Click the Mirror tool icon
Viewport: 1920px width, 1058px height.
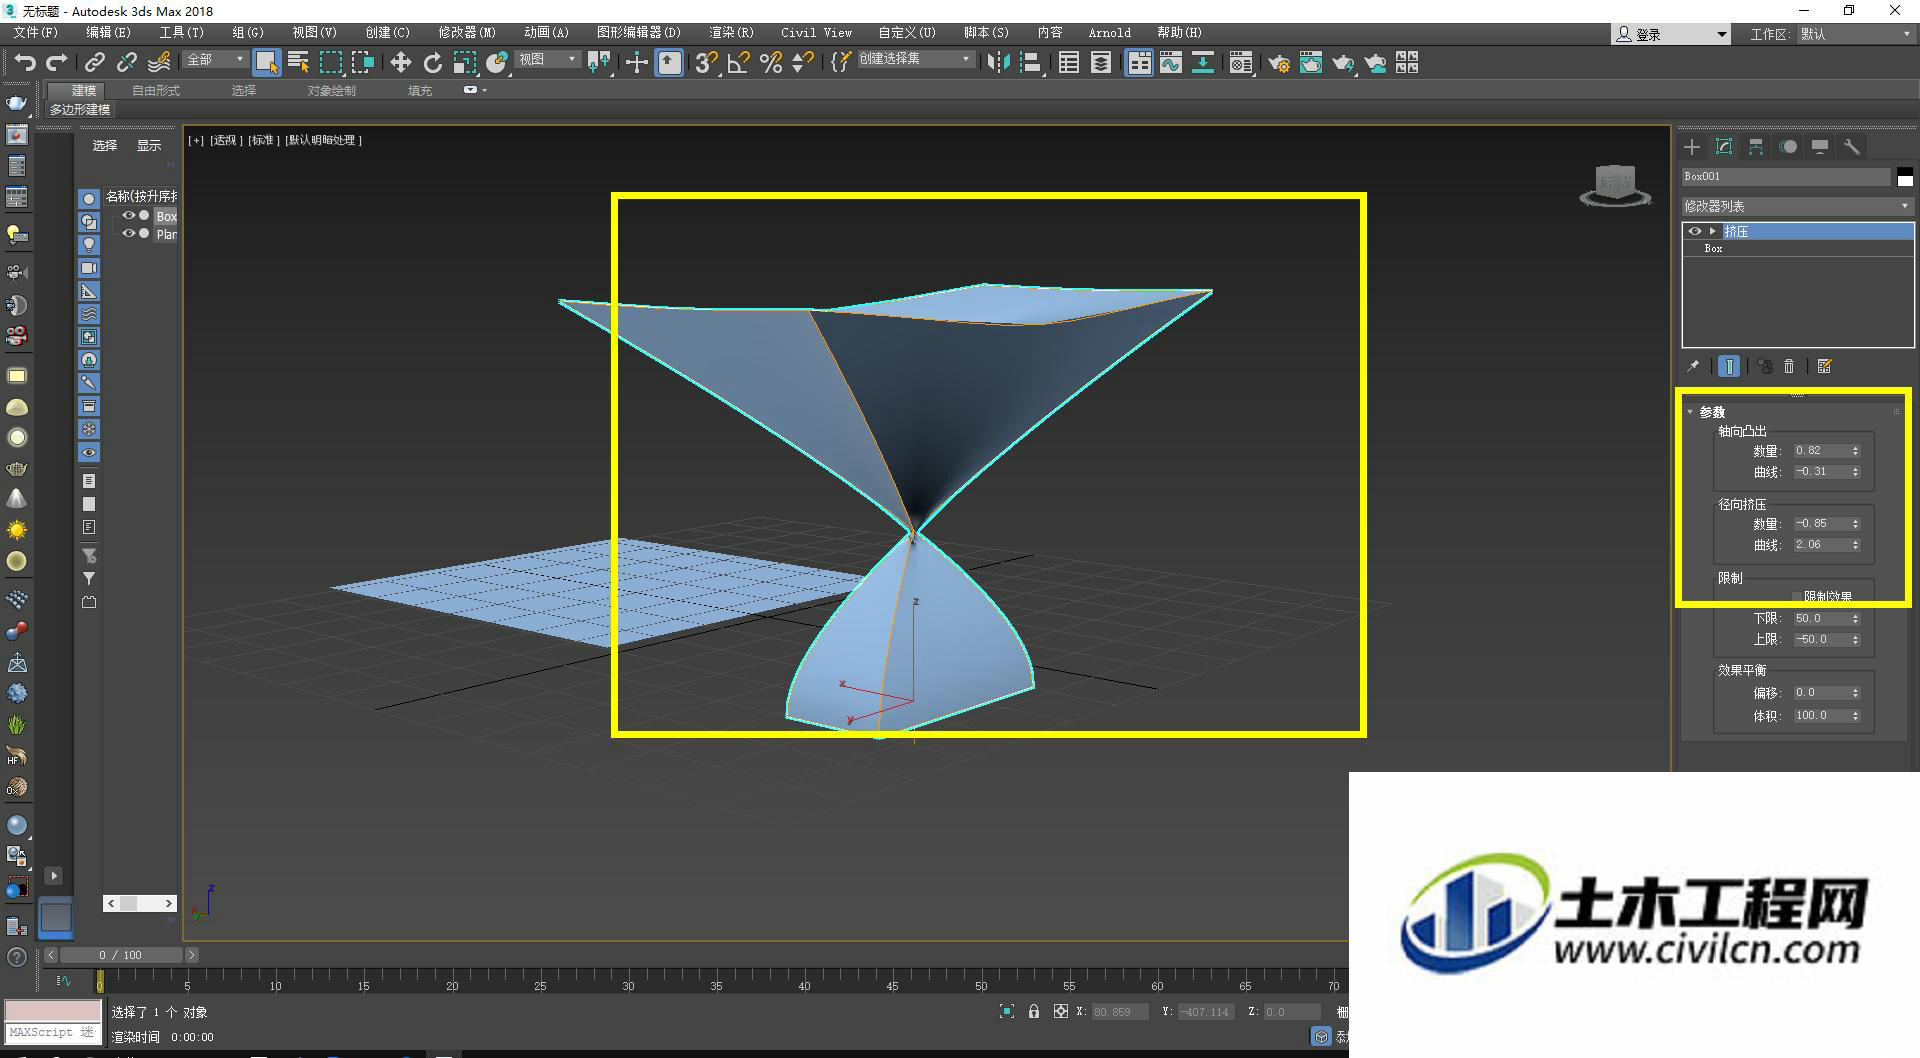point(998,62)
